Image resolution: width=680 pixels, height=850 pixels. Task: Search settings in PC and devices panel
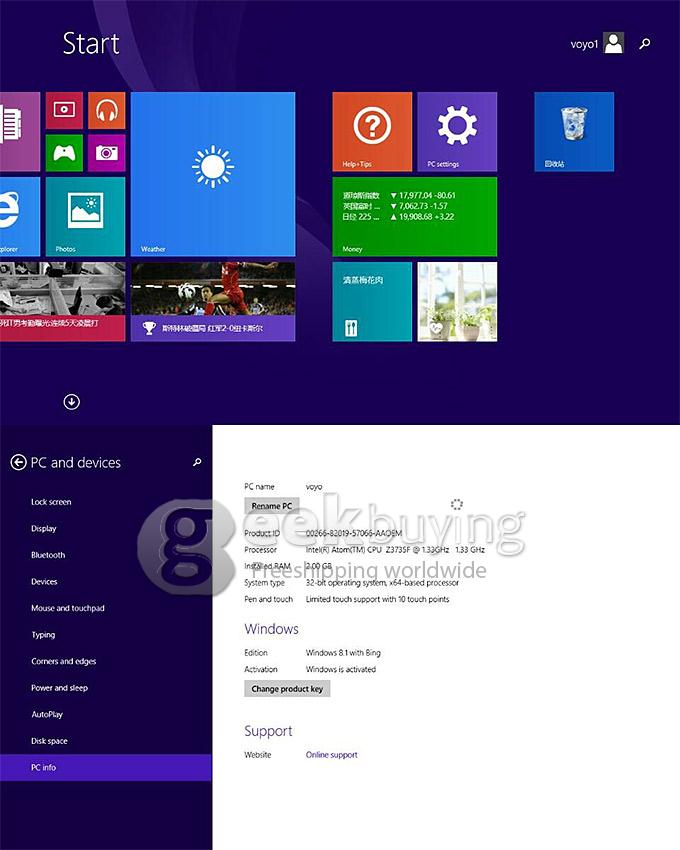197,462
